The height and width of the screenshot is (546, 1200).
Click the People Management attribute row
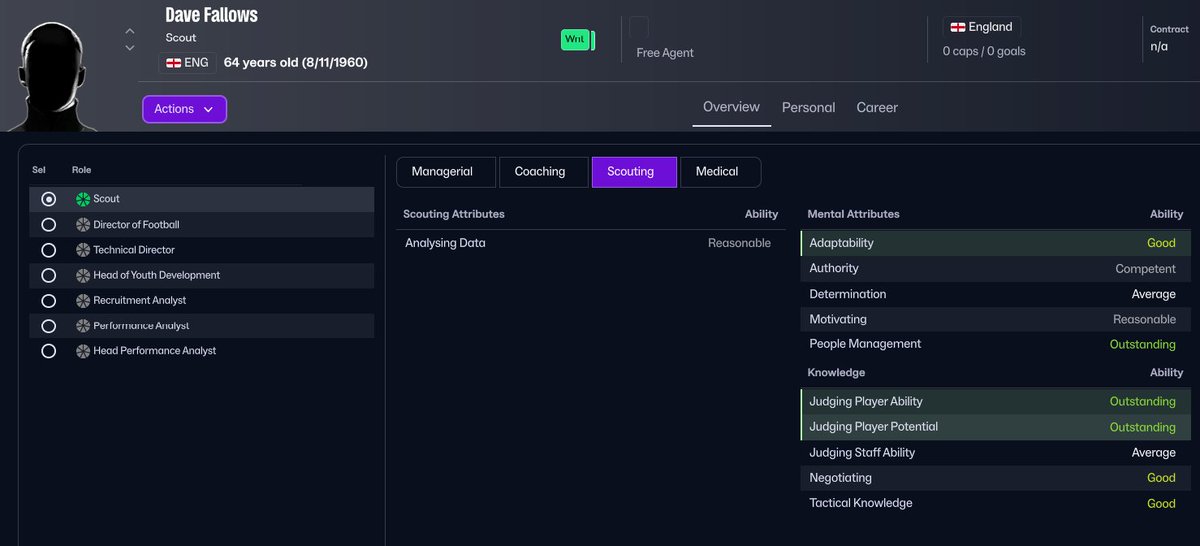995,344
